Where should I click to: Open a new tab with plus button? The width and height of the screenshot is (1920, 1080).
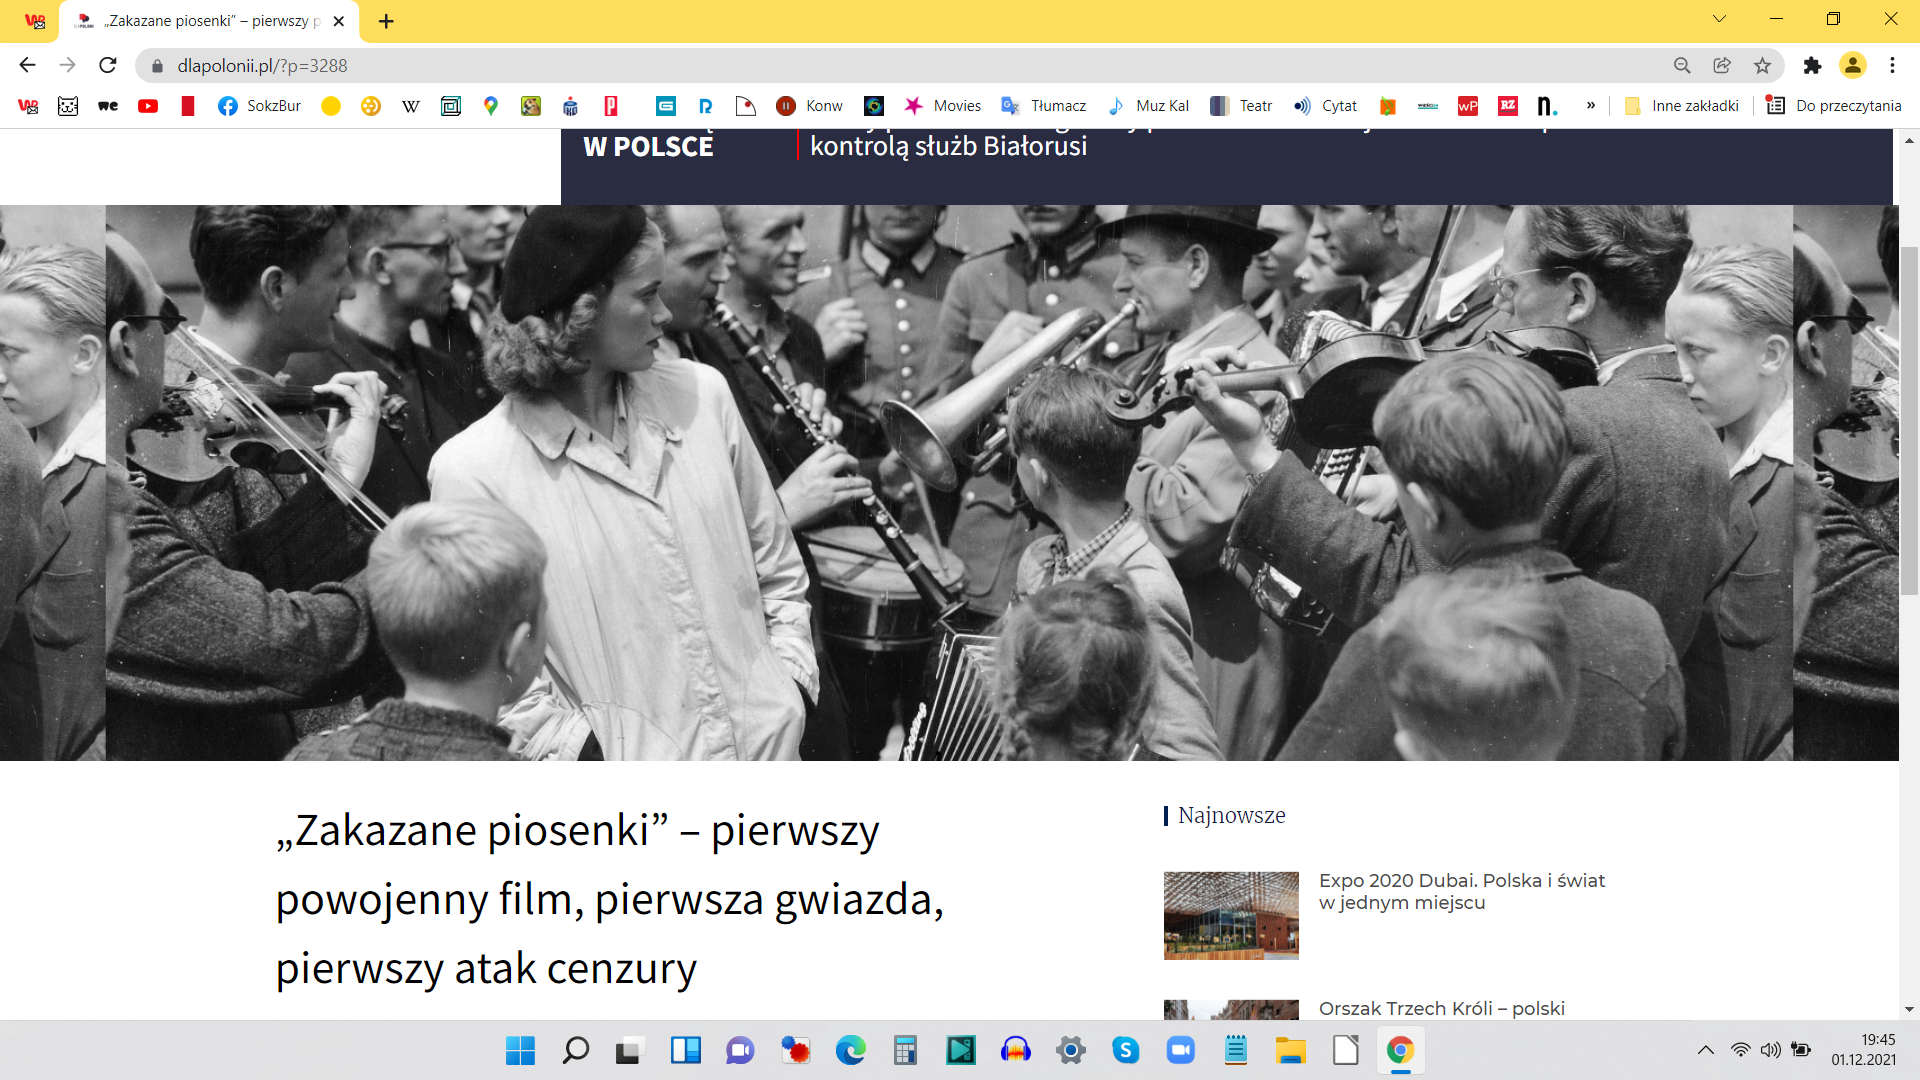pyautogui.click(x=386, y=21)
